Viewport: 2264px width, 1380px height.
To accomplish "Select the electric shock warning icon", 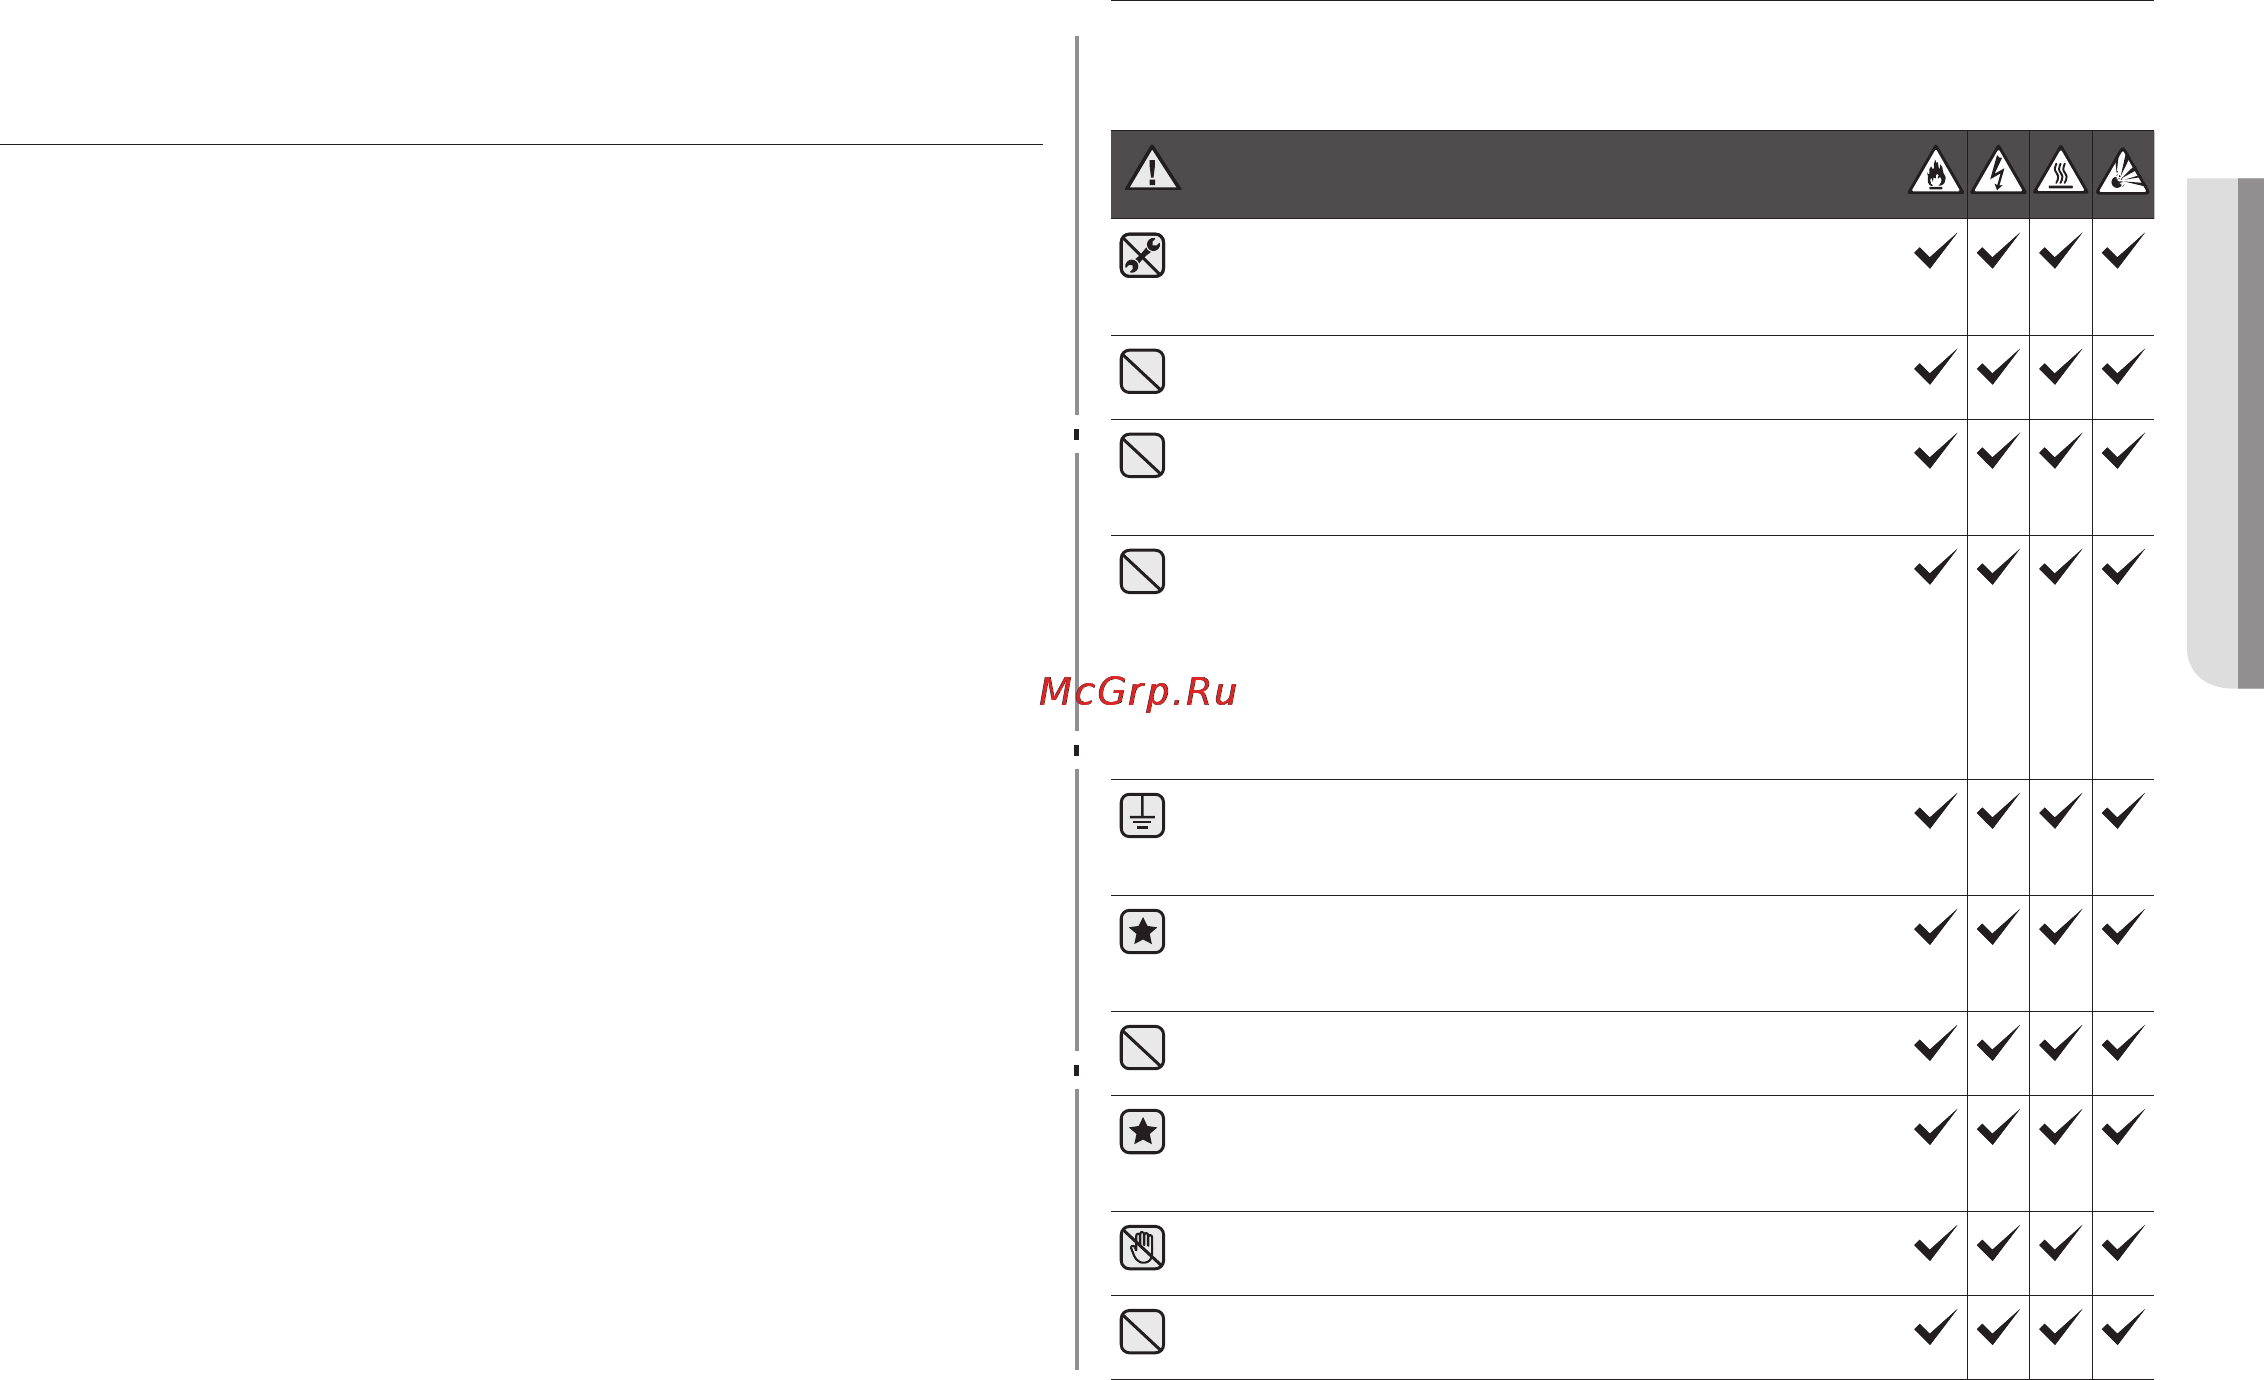I will tap(1998, 170).
